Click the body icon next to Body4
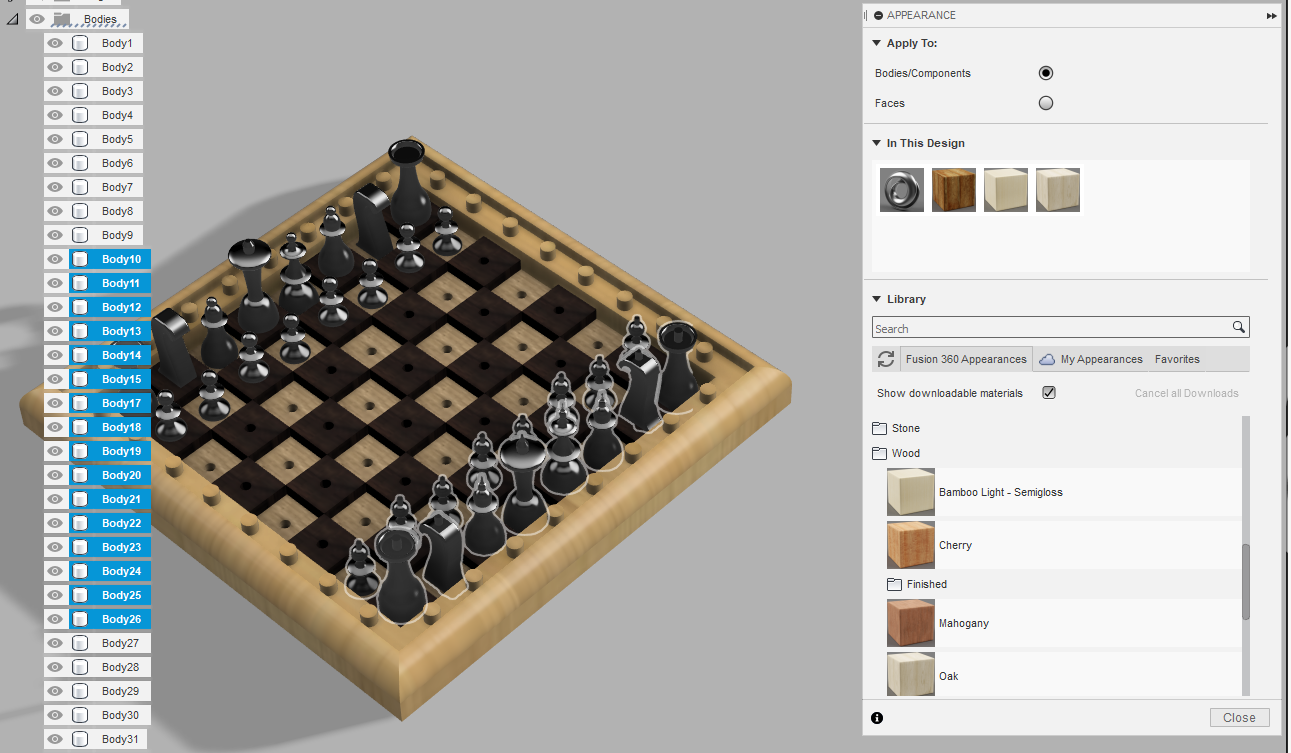 (80, 115)
